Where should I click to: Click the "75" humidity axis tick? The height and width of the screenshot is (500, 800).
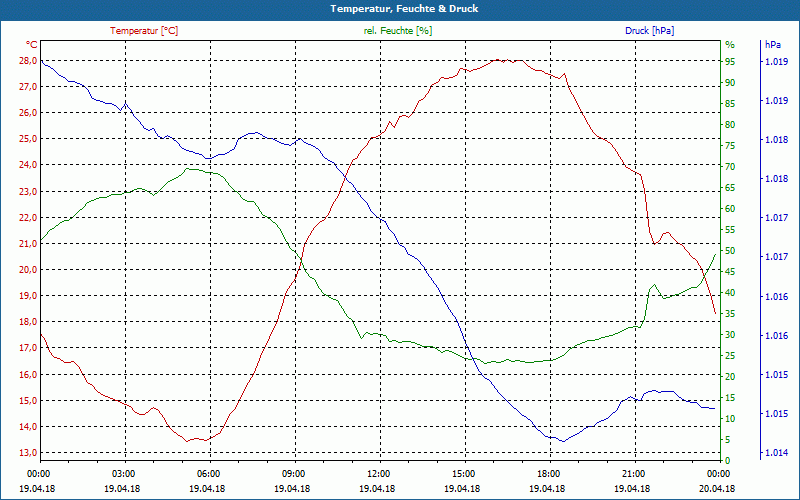[x=730, y=146]
